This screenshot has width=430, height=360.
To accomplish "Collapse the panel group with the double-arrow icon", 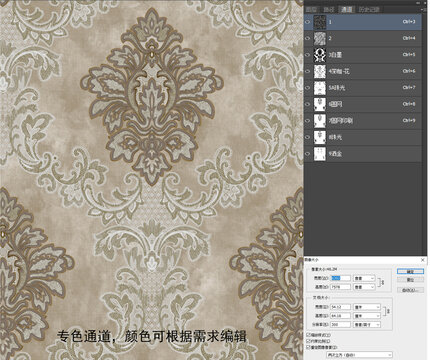I will pos(418,3).
